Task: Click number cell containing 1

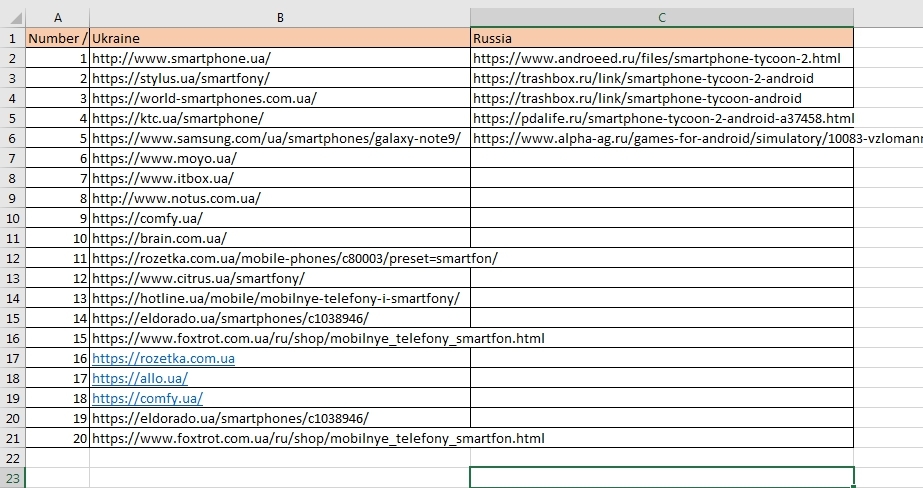Action: click(58, 58)
